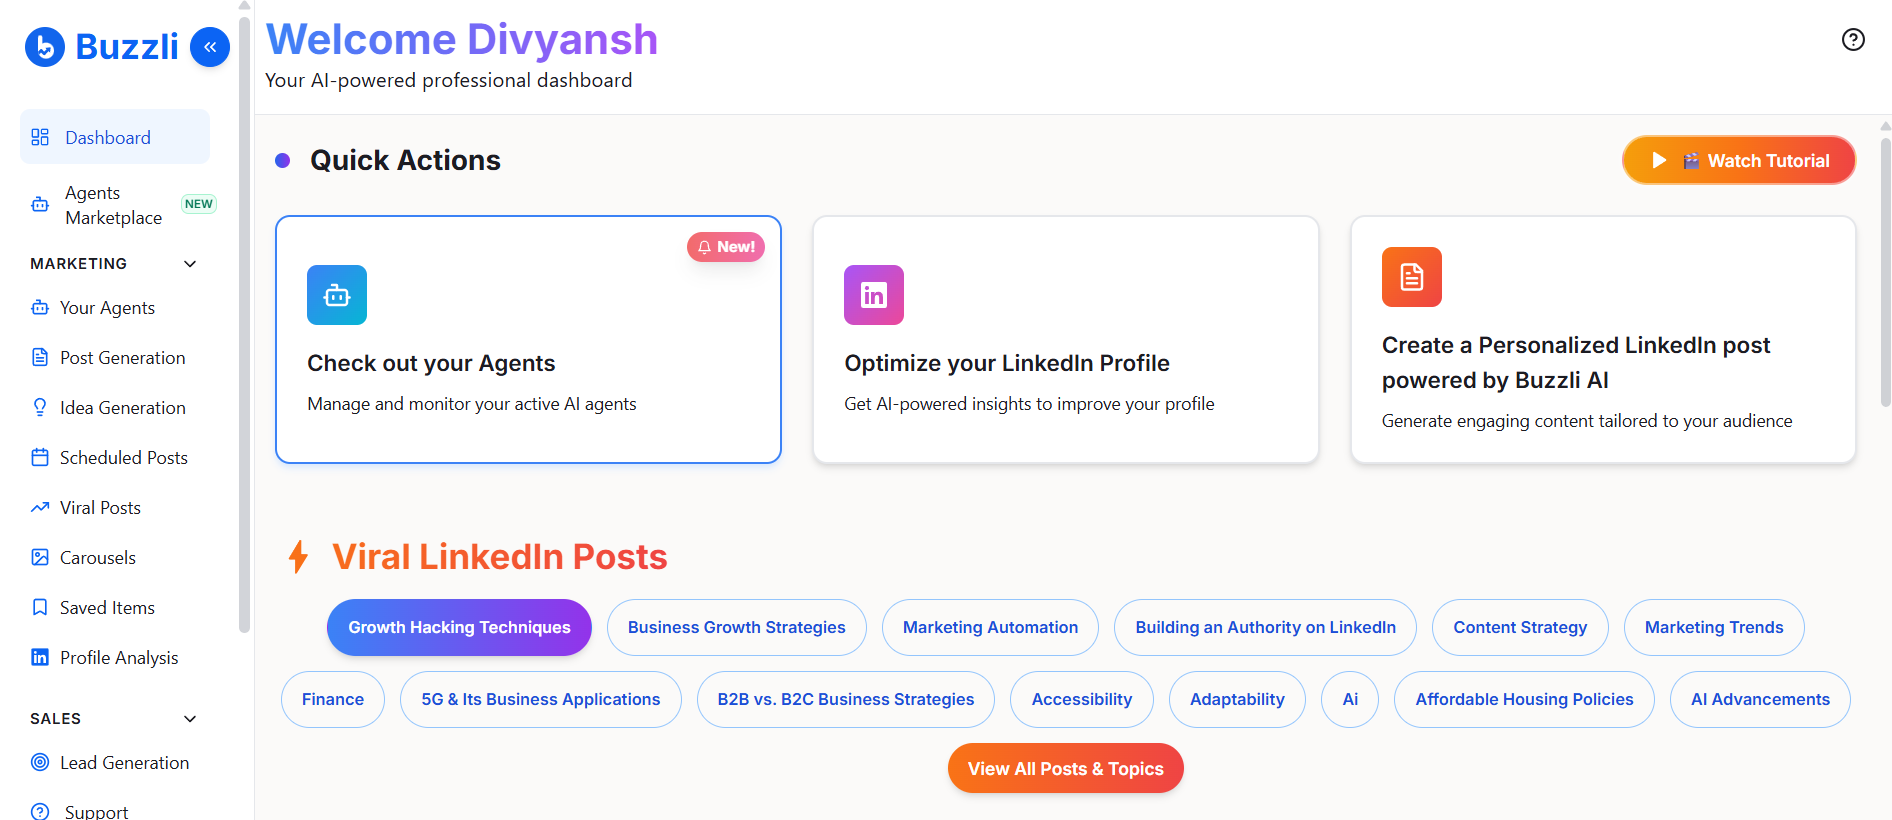Click the Dashboard grid icon
Screen dimensions: 1892x820
pos(40,137)
